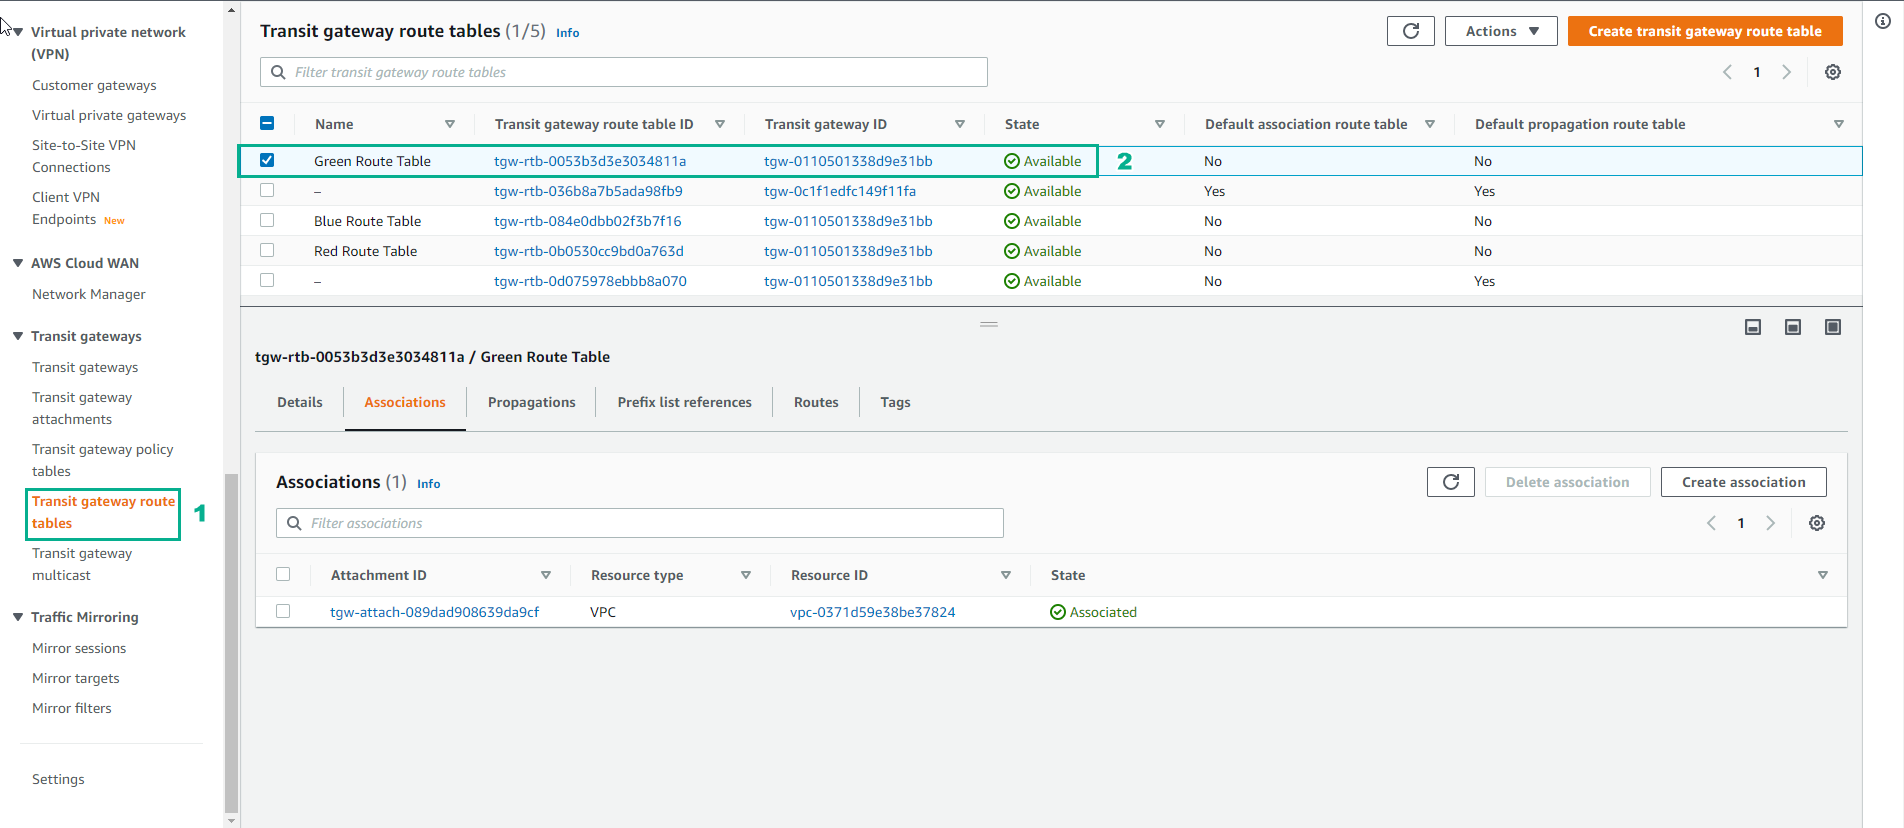The image size is (1904, 828).
Task: Go to next page of route tables
Action: pyautogui.click(x=1786, y=72)
